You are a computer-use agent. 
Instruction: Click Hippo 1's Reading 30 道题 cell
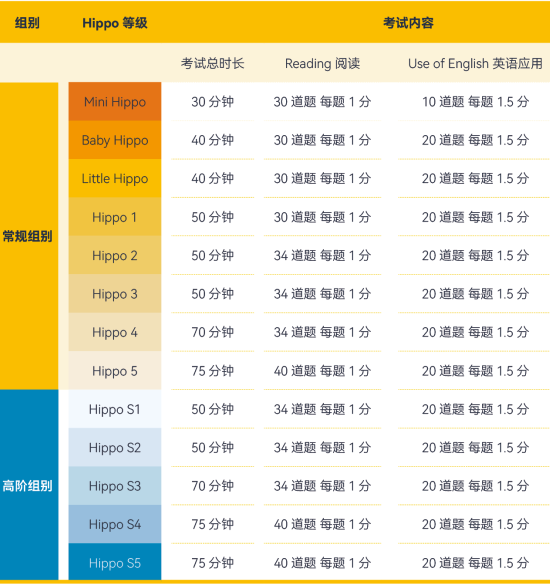point(322,217)
